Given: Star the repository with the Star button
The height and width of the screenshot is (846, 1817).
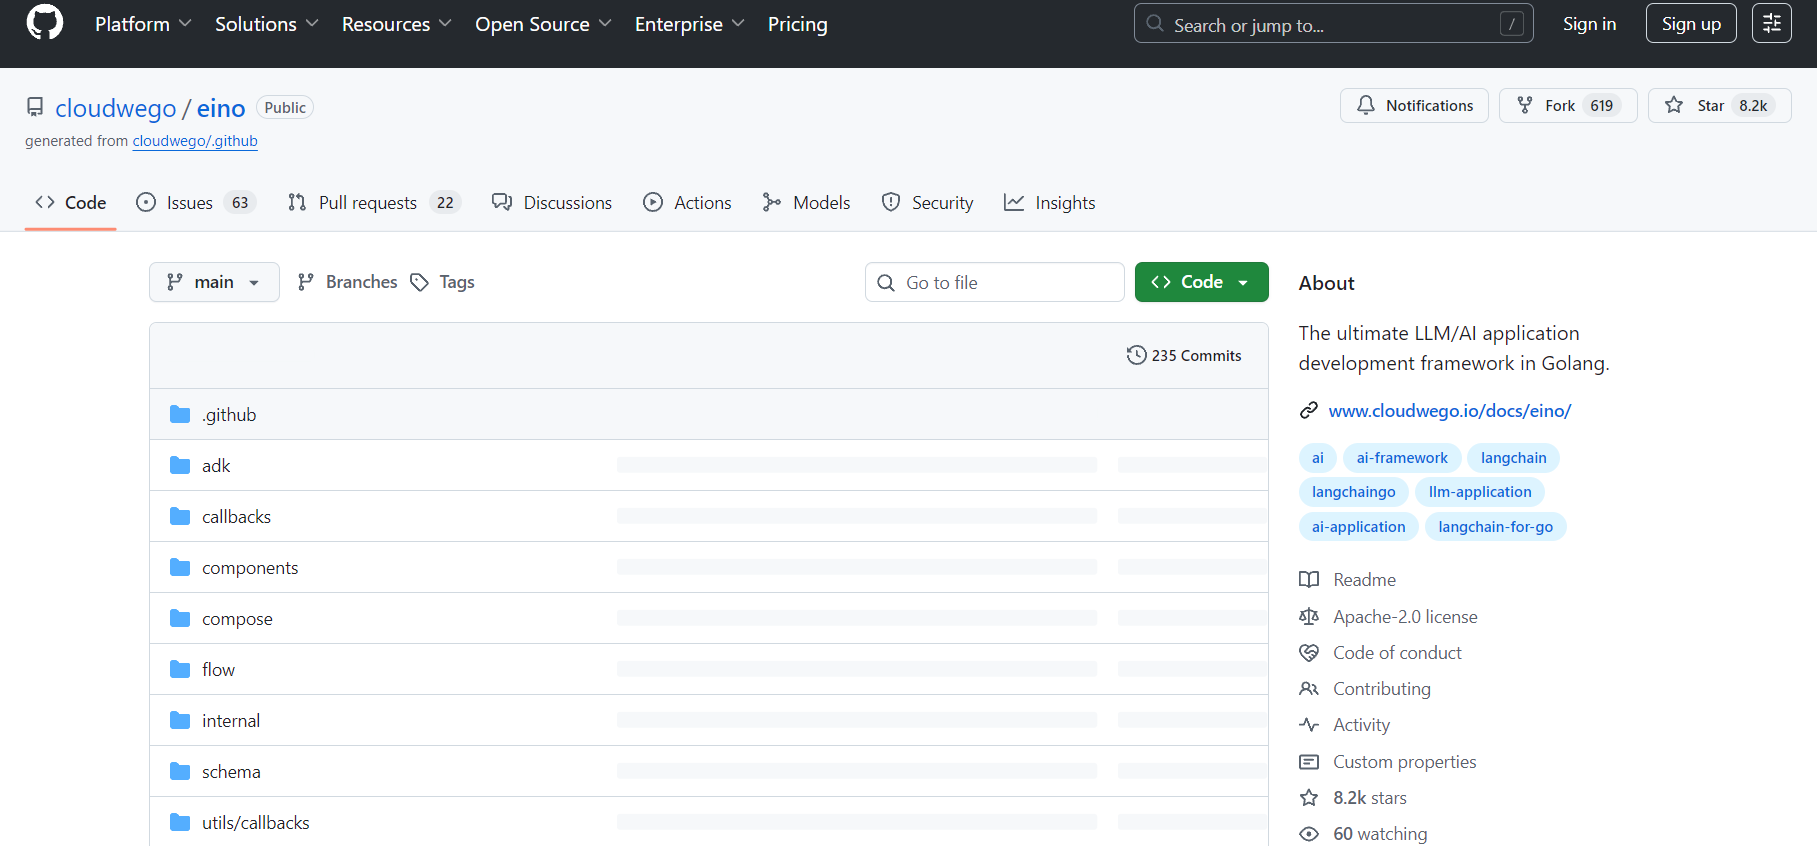Looking at the screenshot, I should pos(1719,105).
